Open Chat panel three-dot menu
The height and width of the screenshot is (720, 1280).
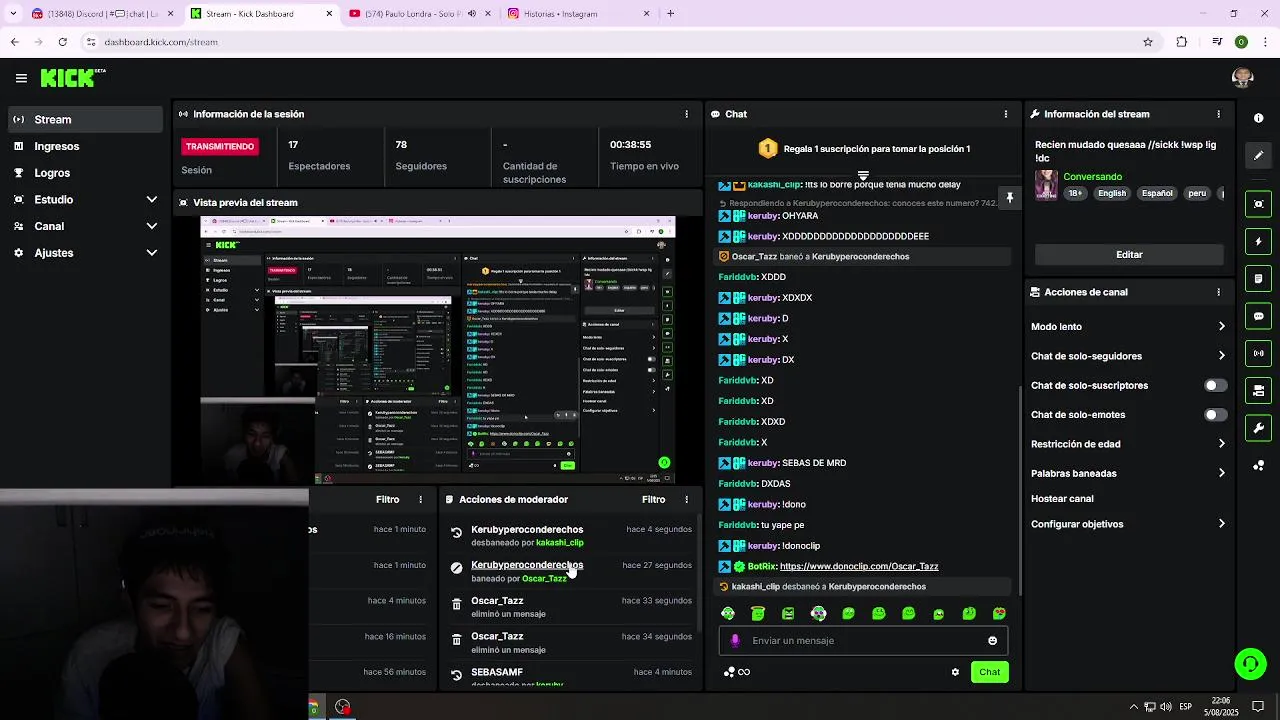1005,114
